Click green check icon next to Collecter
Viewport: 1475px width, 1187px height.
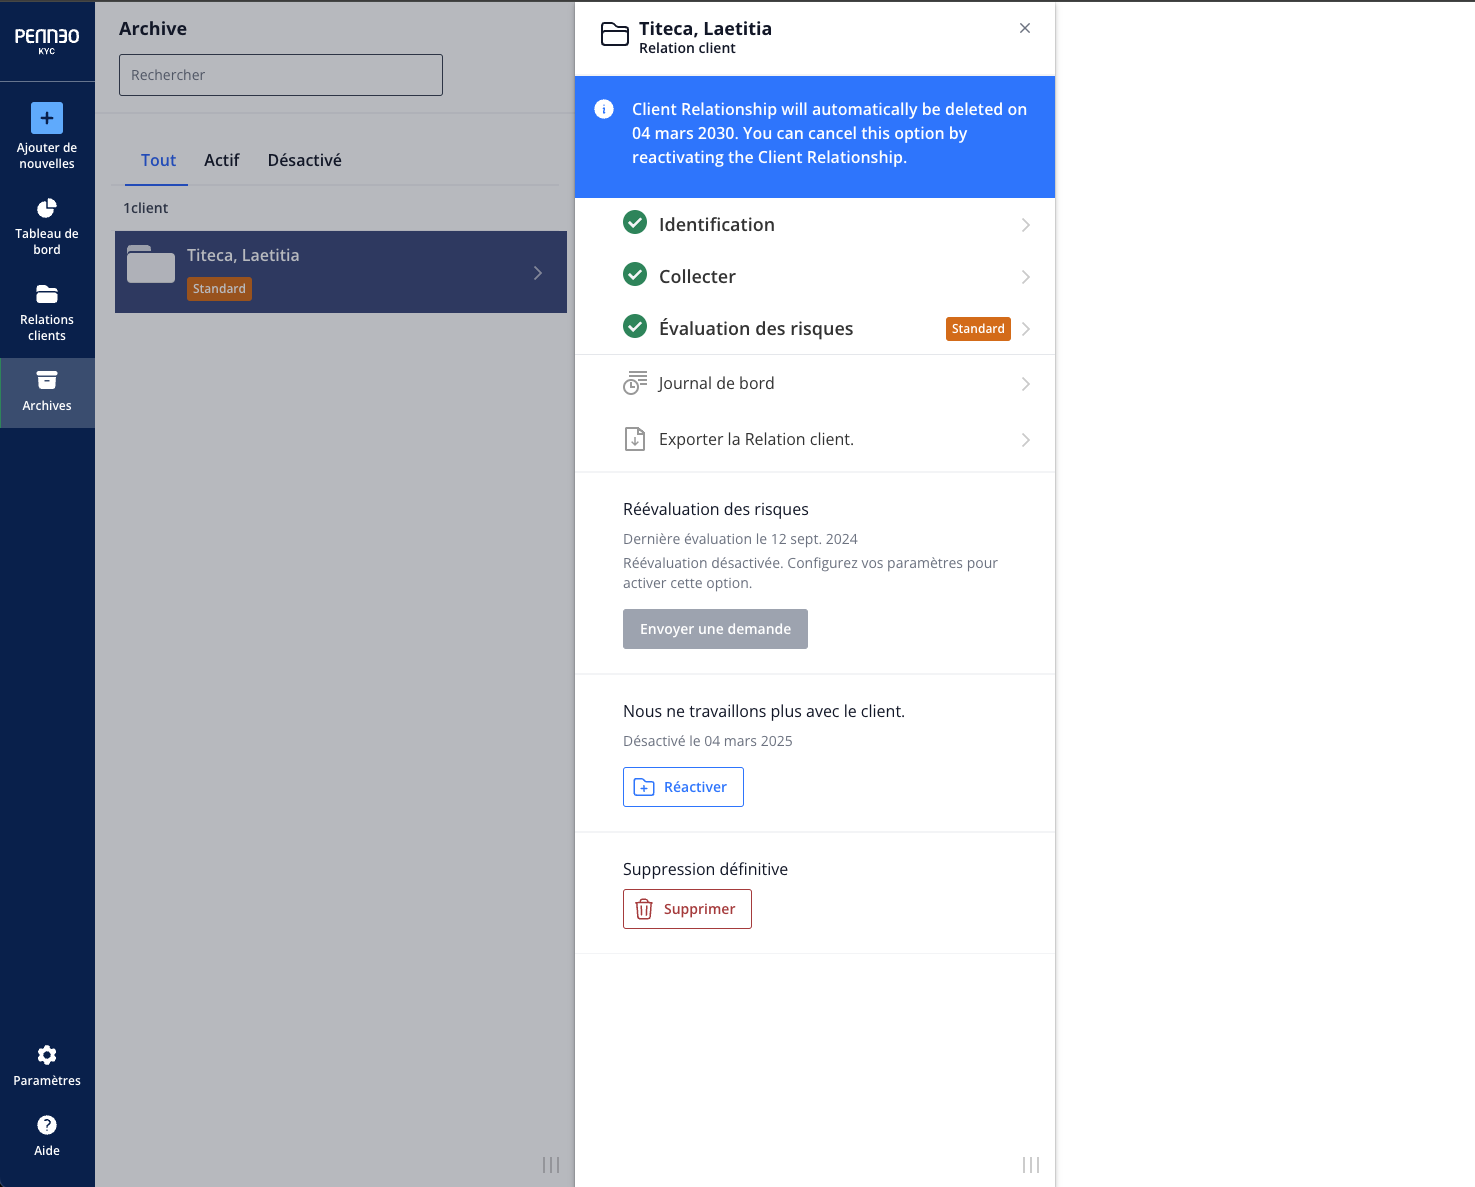[635, 274]
